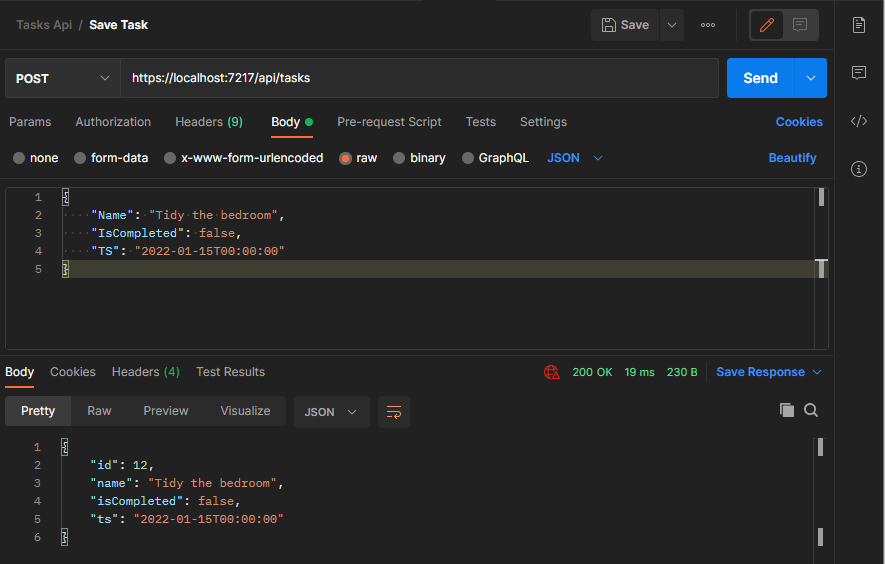Open the response Cookies tab
Screen dimensions: 885x564
click(x=73, y=372)
